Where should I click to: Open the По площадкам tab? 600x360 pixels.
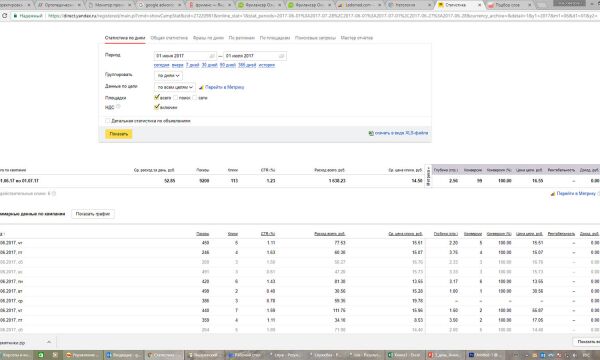coord(275,38)
